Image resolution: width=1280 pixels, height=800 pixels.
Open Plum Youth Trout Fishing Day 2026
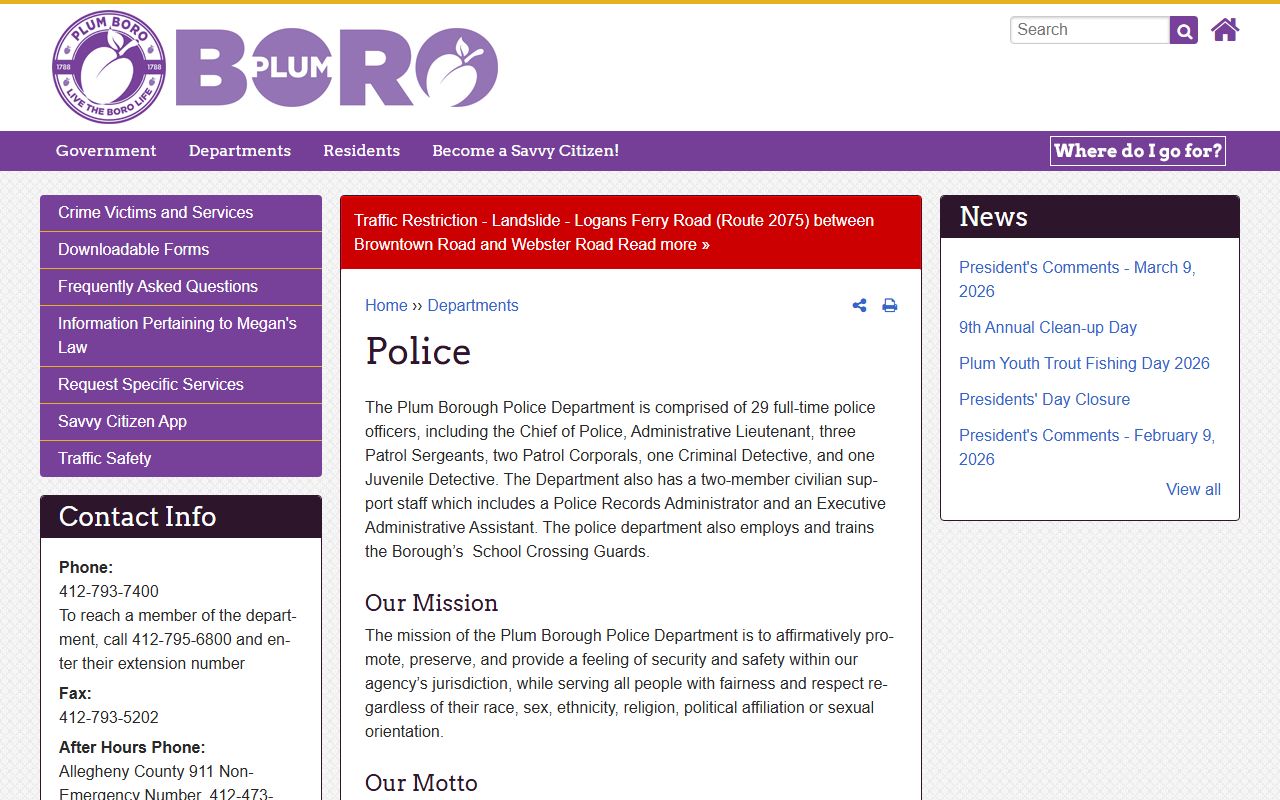(x=1084, y=363)
